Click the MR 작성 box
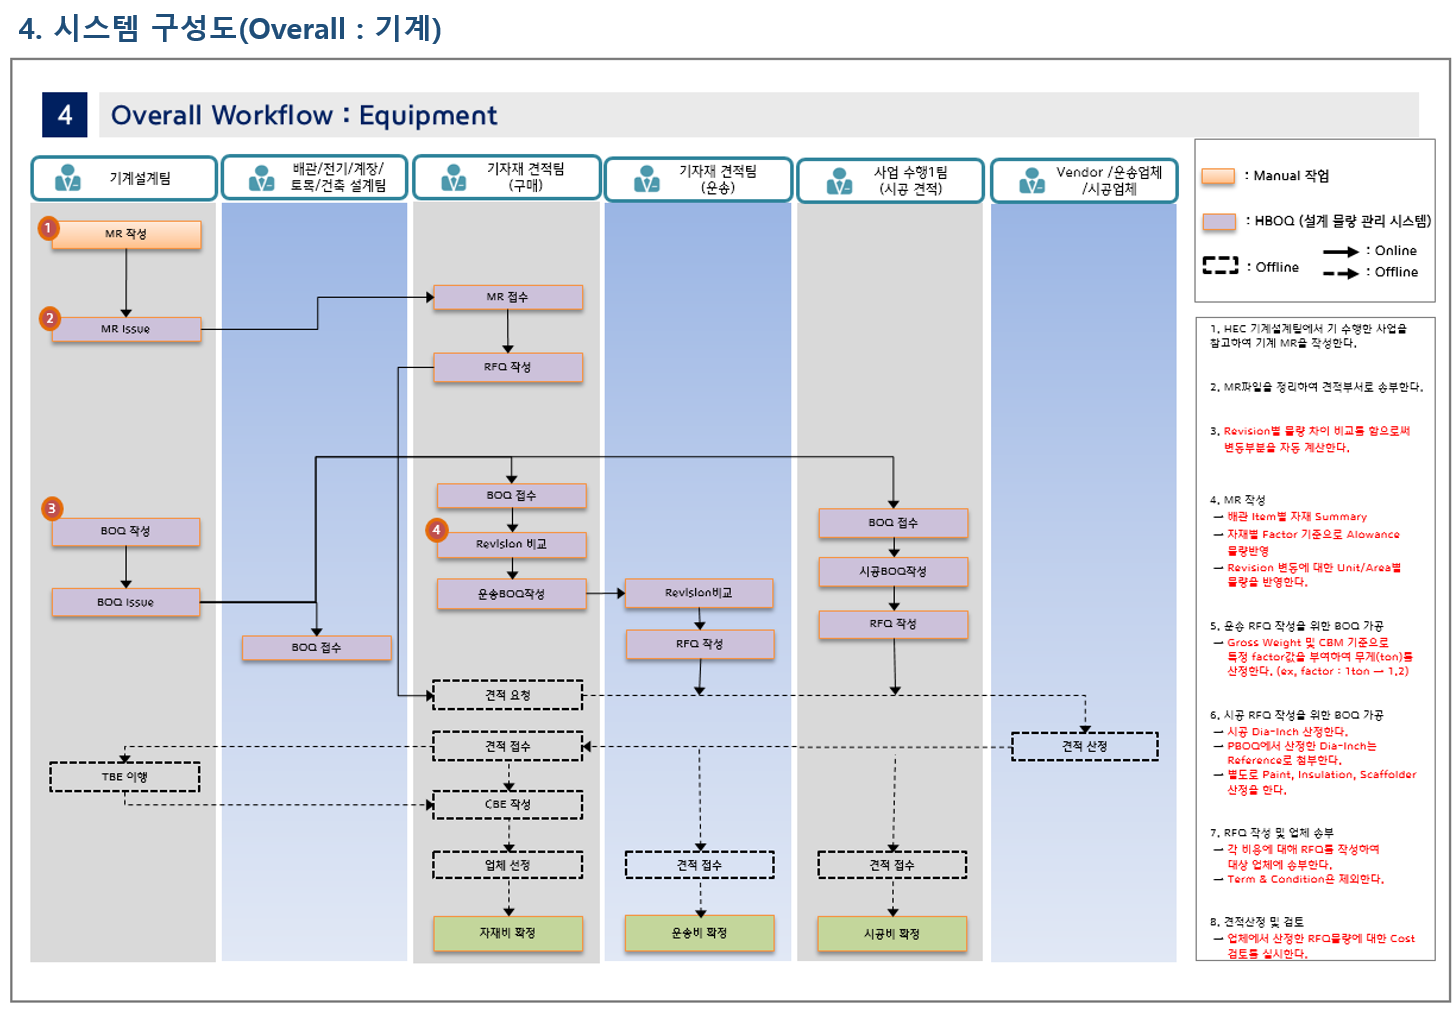This screenshot has height=1011, width=1456. [x=126, y=235]
